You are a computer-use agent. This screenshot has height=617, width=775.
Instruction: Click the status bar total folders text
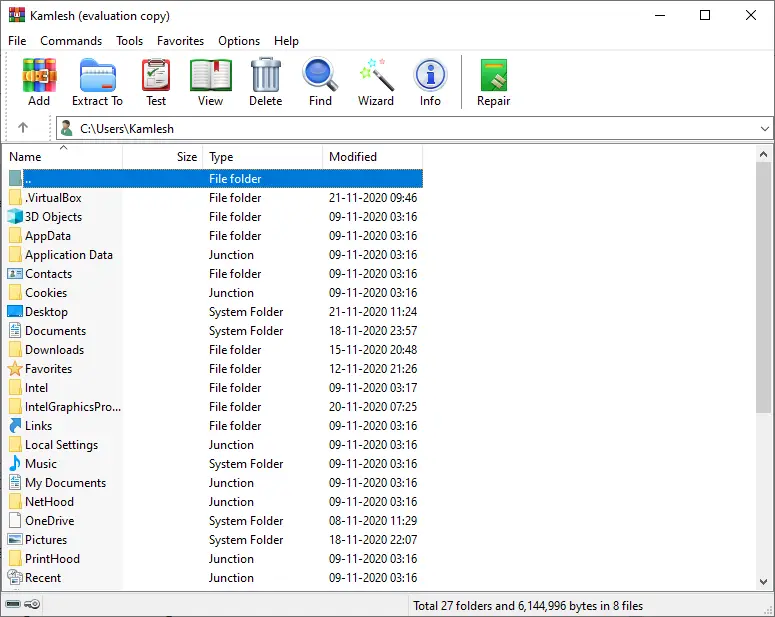tap(528, 606)
